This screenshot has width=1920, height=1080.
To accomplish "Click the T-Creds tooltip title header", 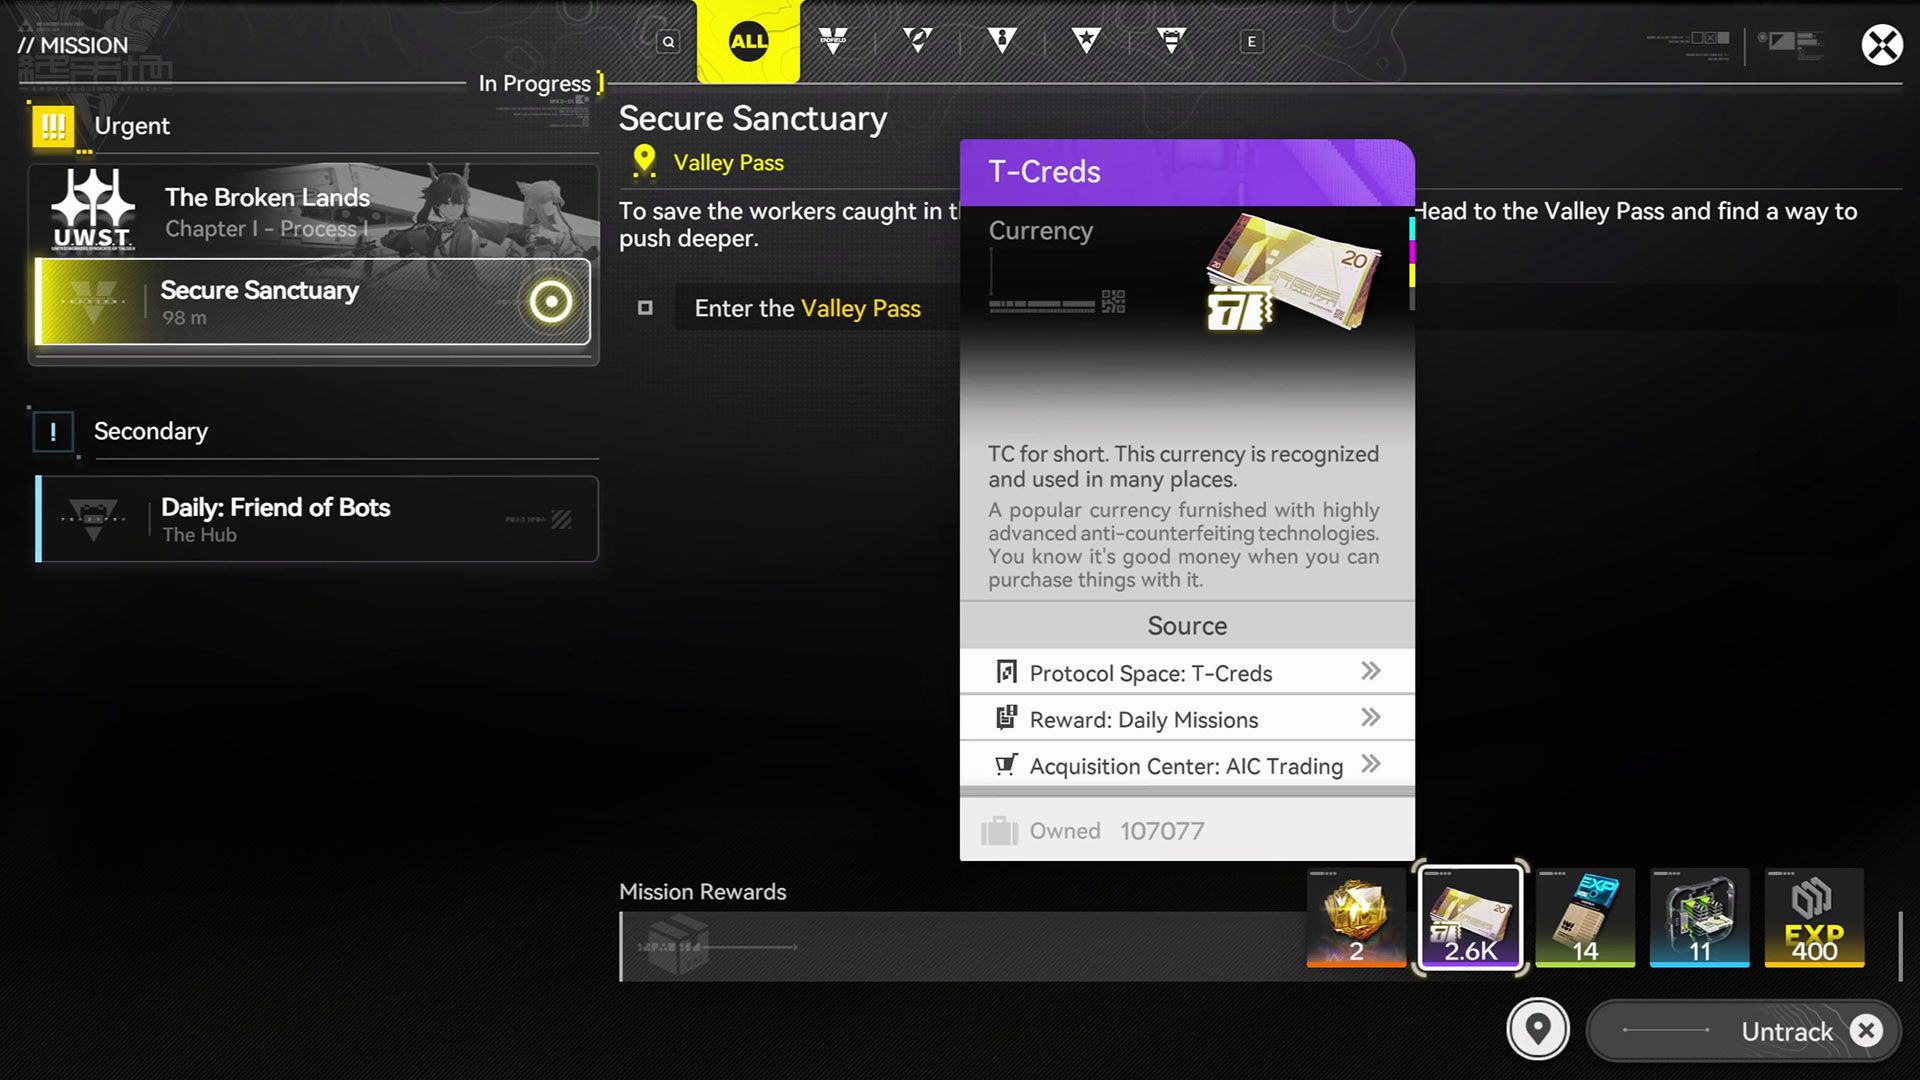I will (x=1187, y=172).
